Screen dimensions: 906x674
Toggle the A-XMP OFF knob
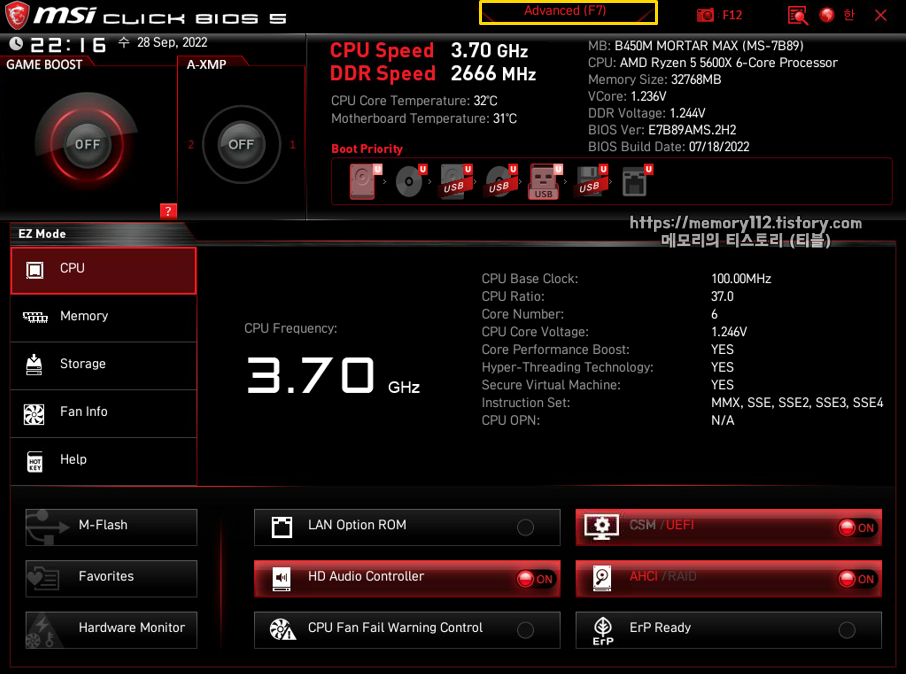(x=241, y=145)
